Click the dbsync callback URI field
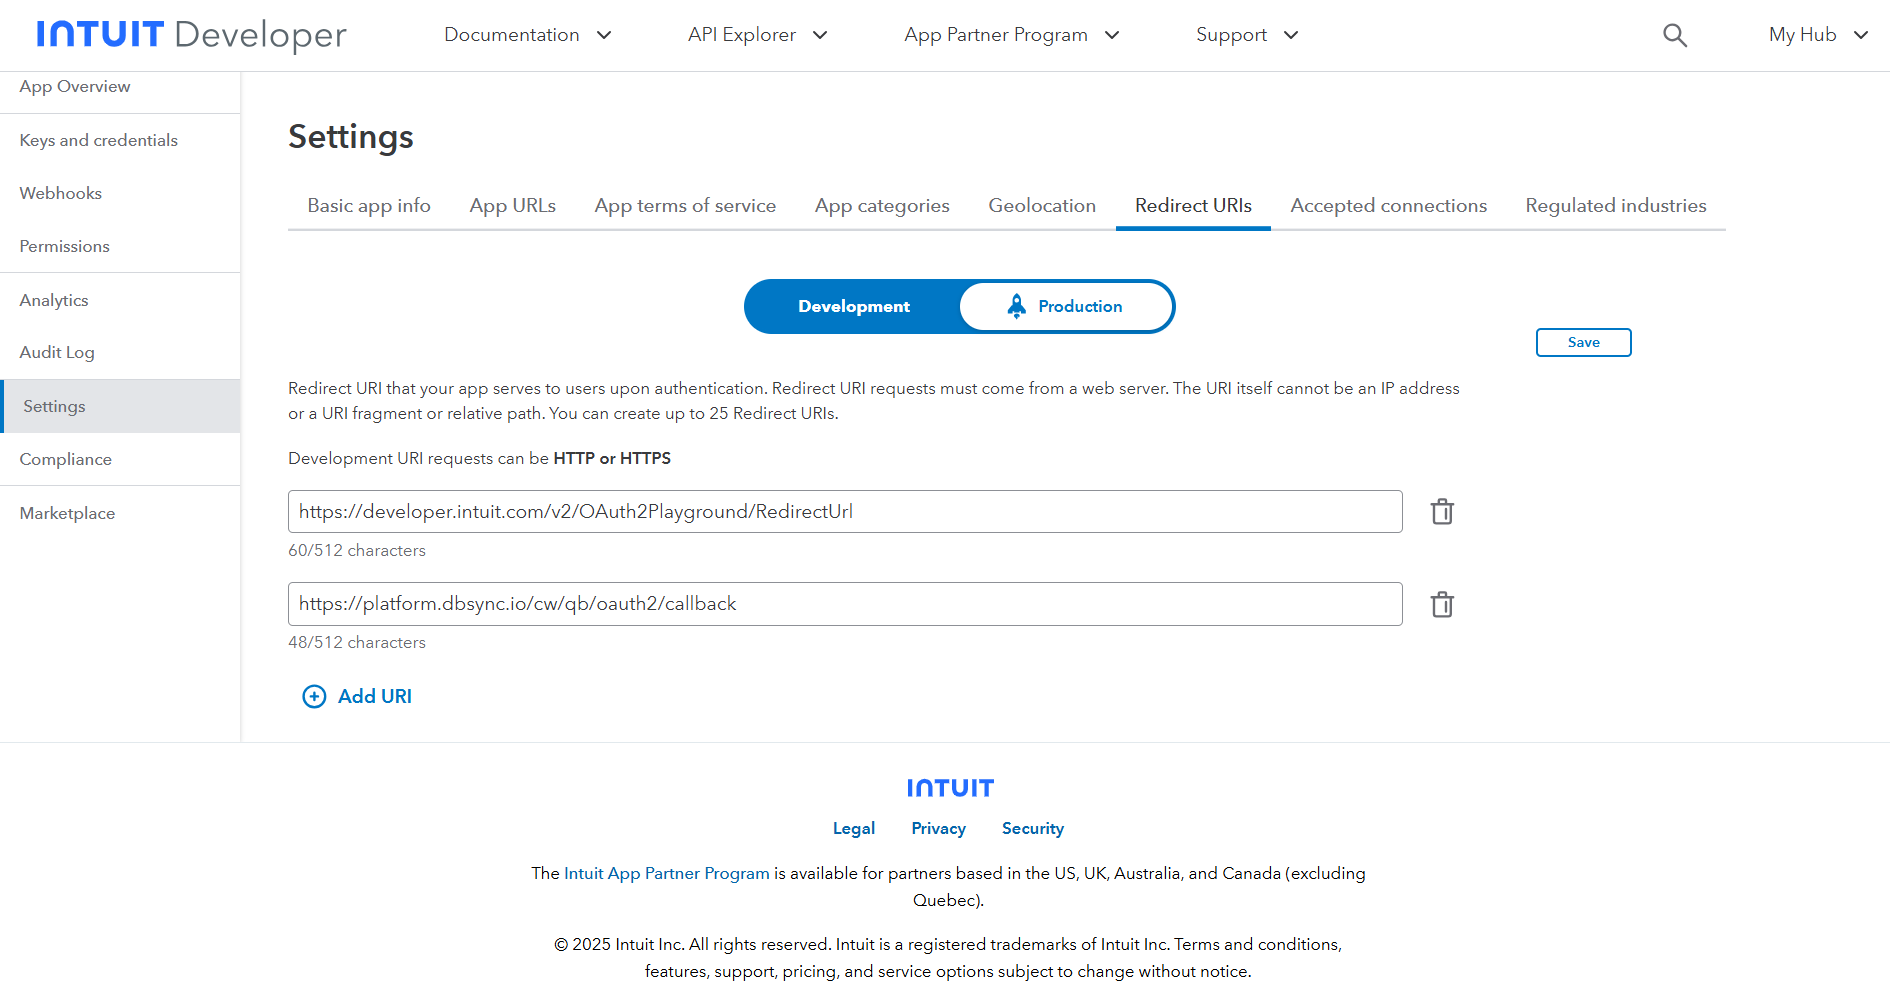The image size is (1890, 991). click(x=845, y=604)
